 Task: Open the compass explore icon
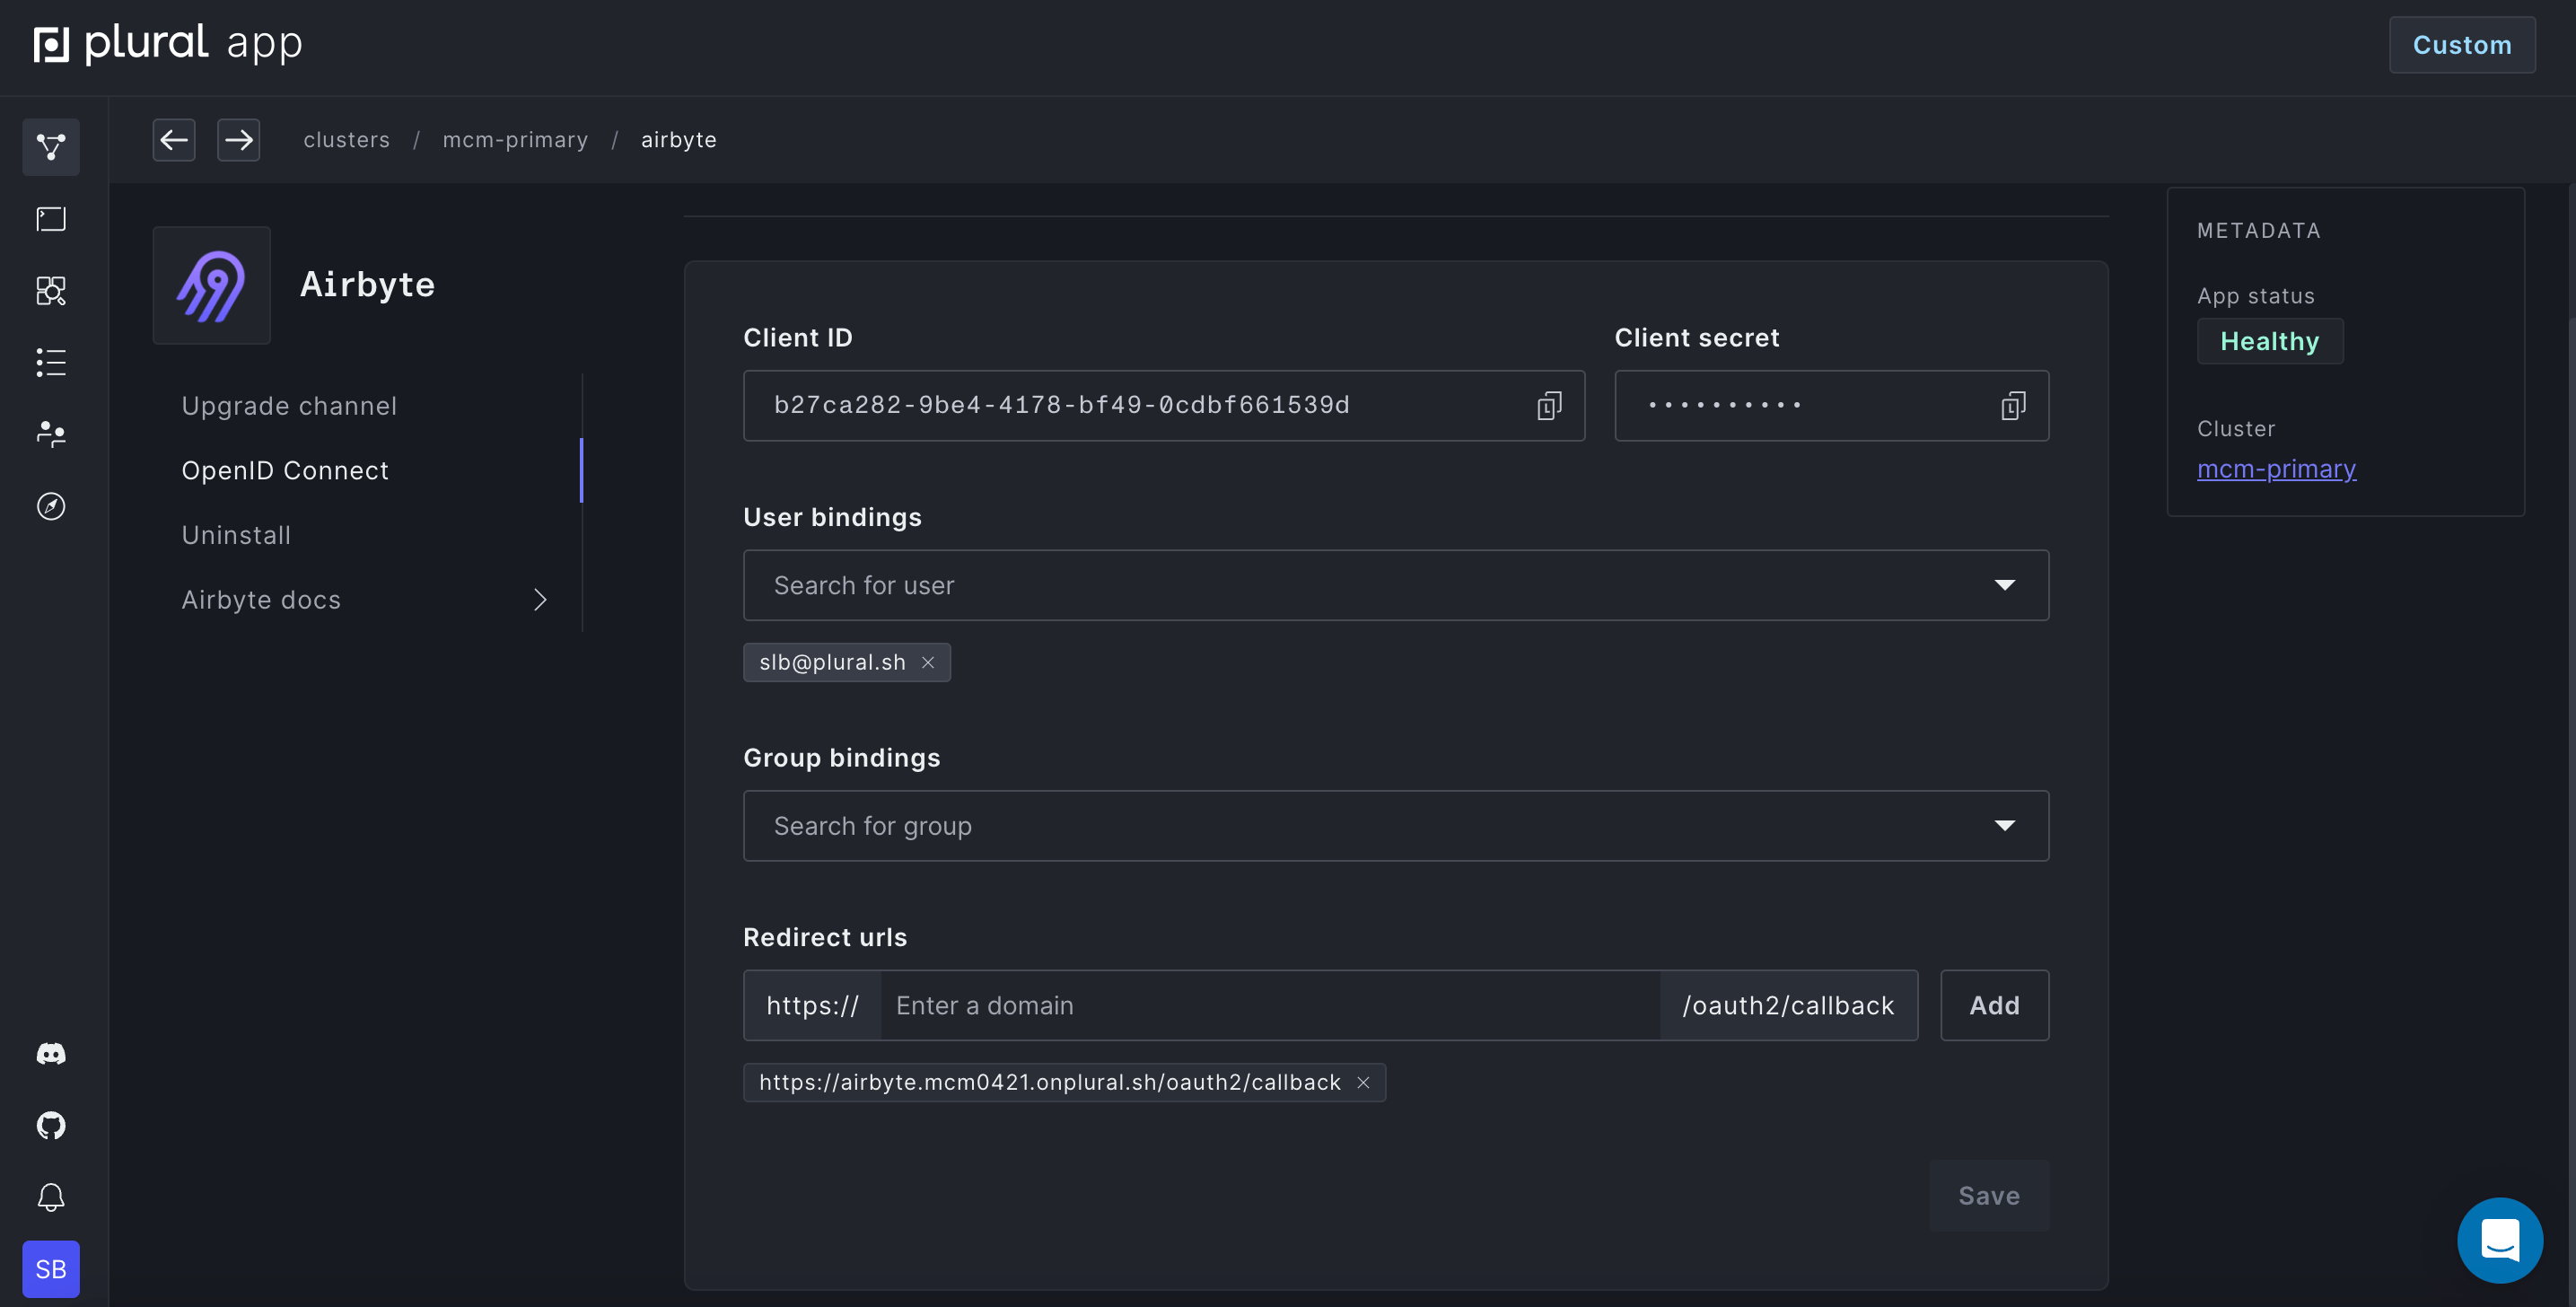point(51,506)
